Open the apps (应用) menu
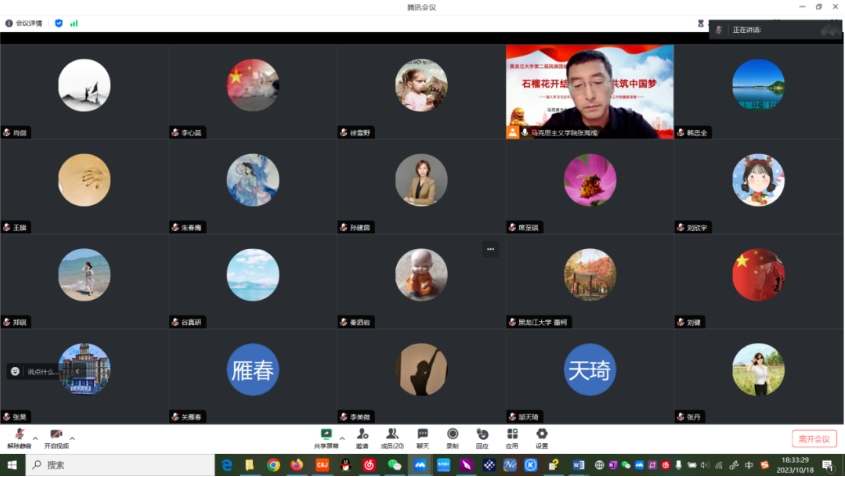Screen dimensions: 845x477 pos(512,438)
